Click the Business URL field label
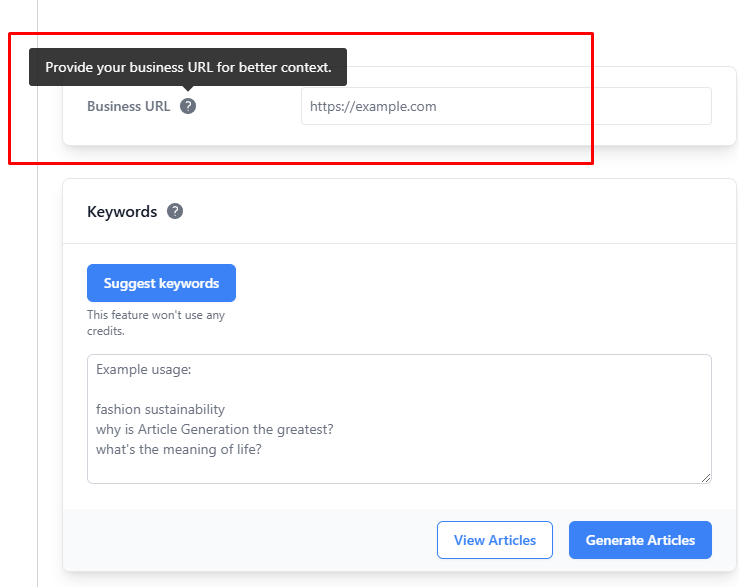Screen dimensions: 739x587 tap(129, 106)
